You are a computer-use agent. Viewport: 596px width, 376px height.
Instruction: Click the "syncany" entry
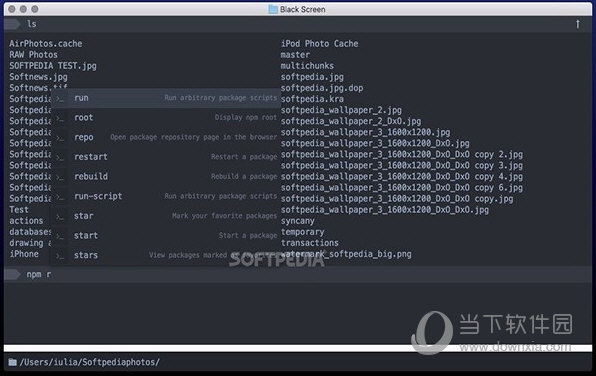click(298, 221)
